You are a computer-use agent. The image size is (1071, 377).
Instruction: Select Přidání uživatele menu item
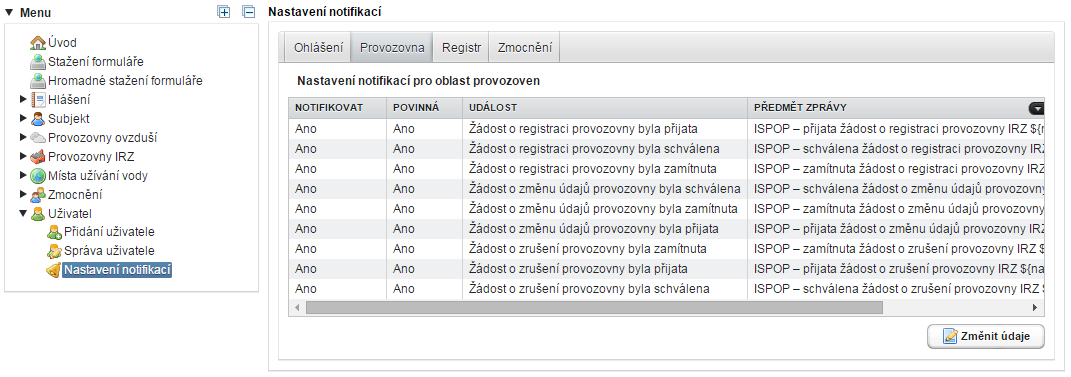click(109, 232)
